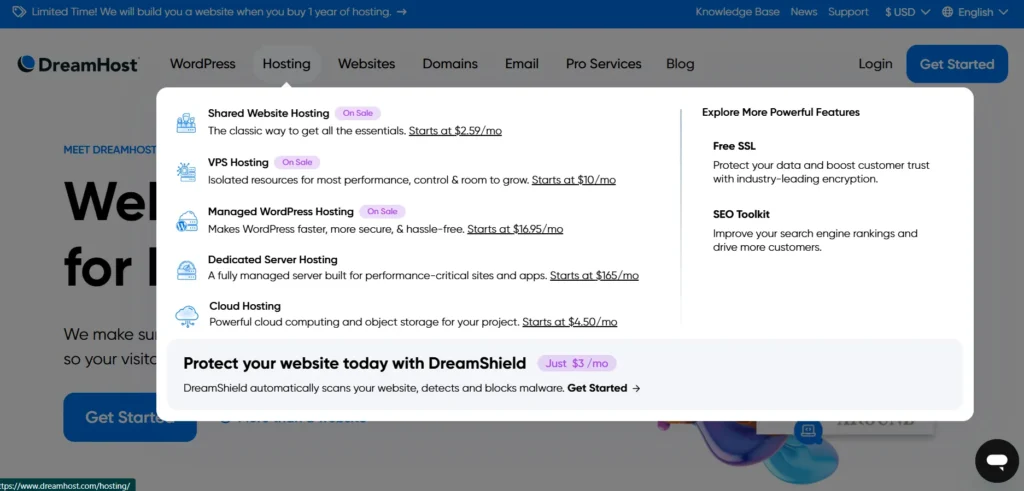Click Starts at $2.59/mo link
Image resolution: width=1024 pixels, height=491 pixels.
(455, 131)
